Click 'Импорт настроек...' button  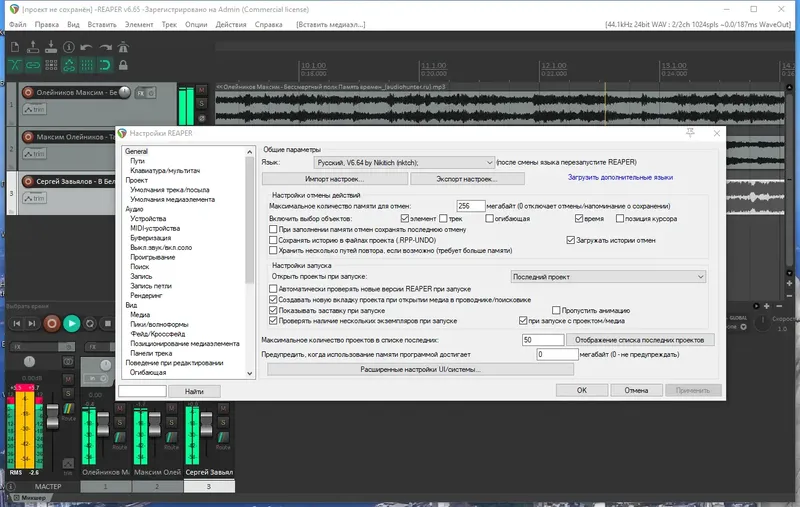pos(335,179)
